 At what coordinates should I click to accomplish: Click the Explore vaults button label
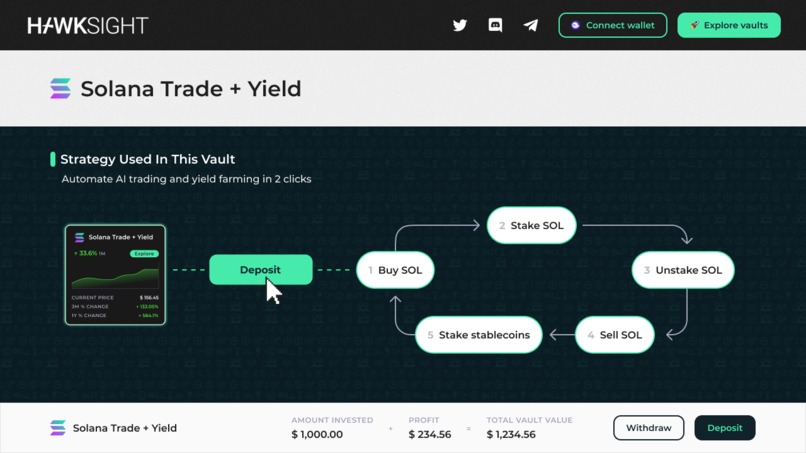pos(736,25)
